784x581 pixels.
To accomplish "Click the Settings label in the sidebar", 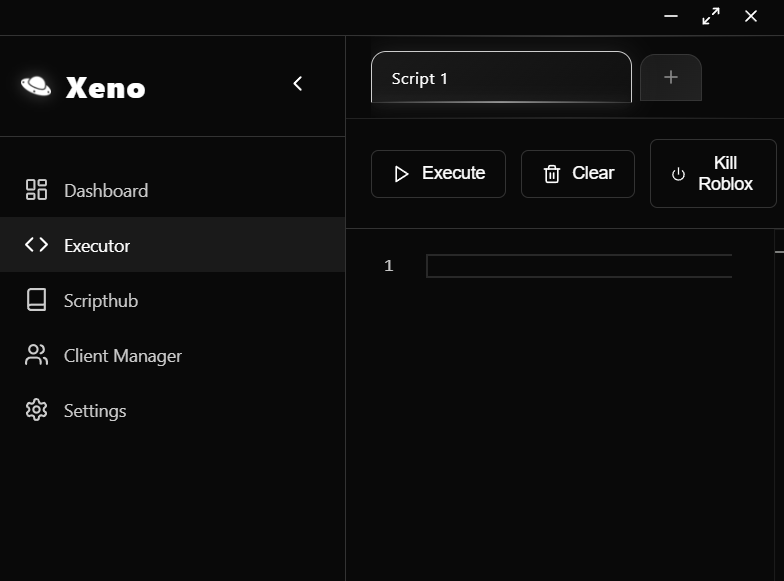I will tap(95, 410).
